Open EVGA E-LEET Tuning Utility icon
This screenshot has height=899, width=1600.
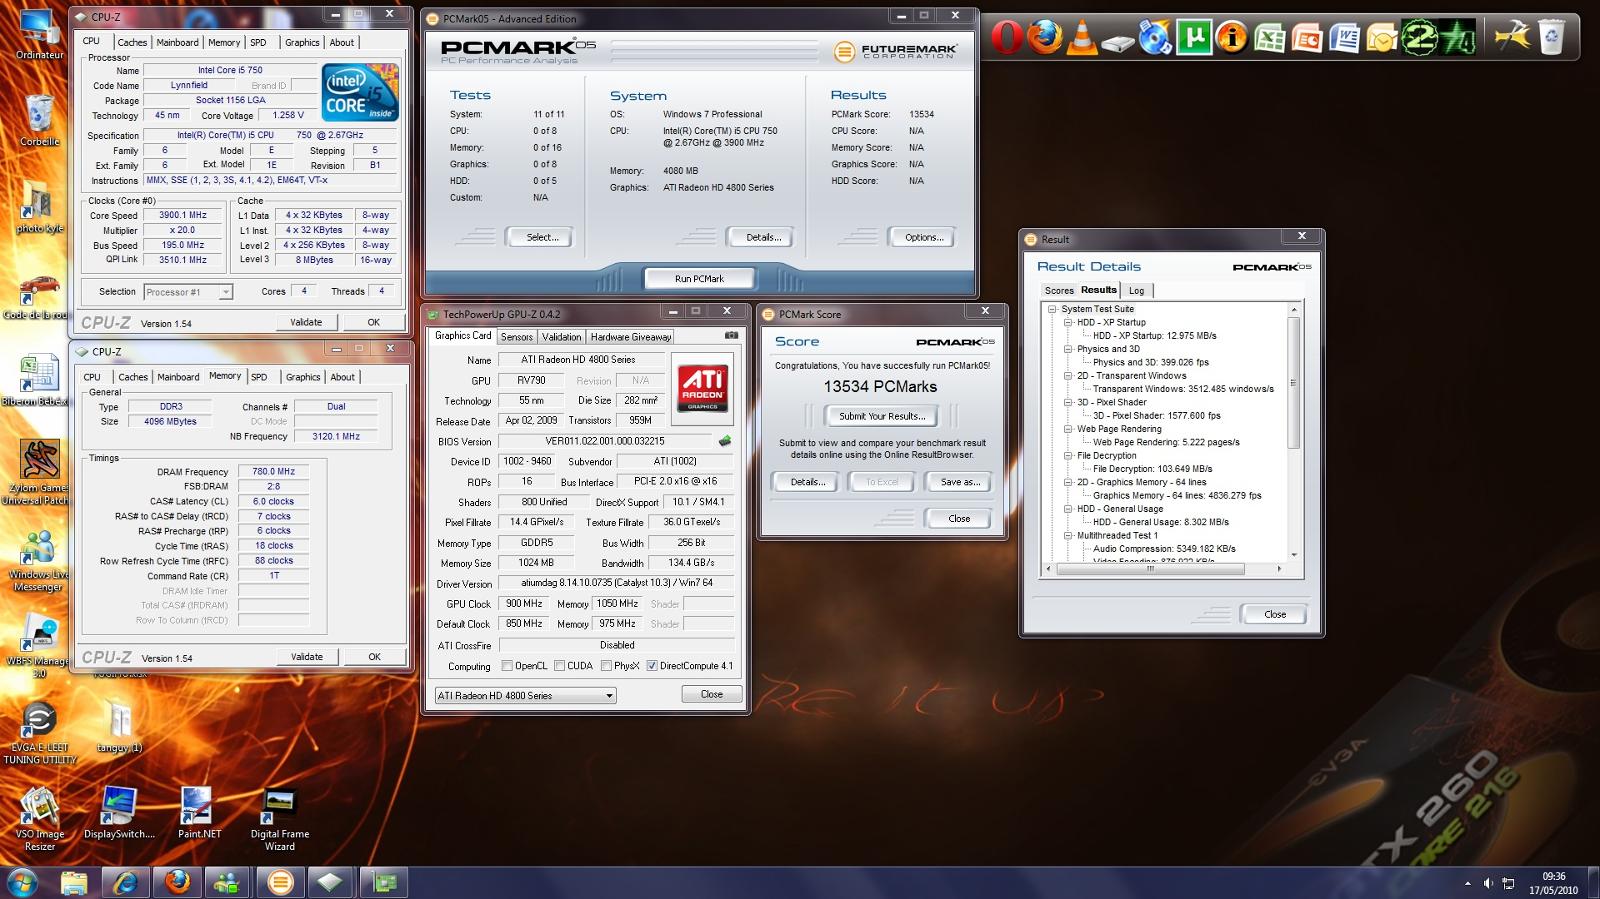pos(39,733)
